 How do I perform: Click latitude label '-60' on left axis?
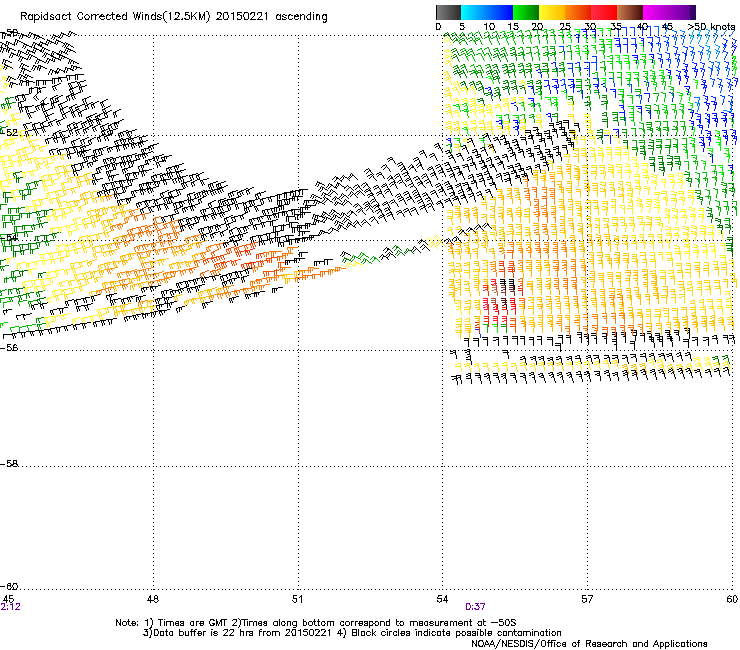click(9, 586)
